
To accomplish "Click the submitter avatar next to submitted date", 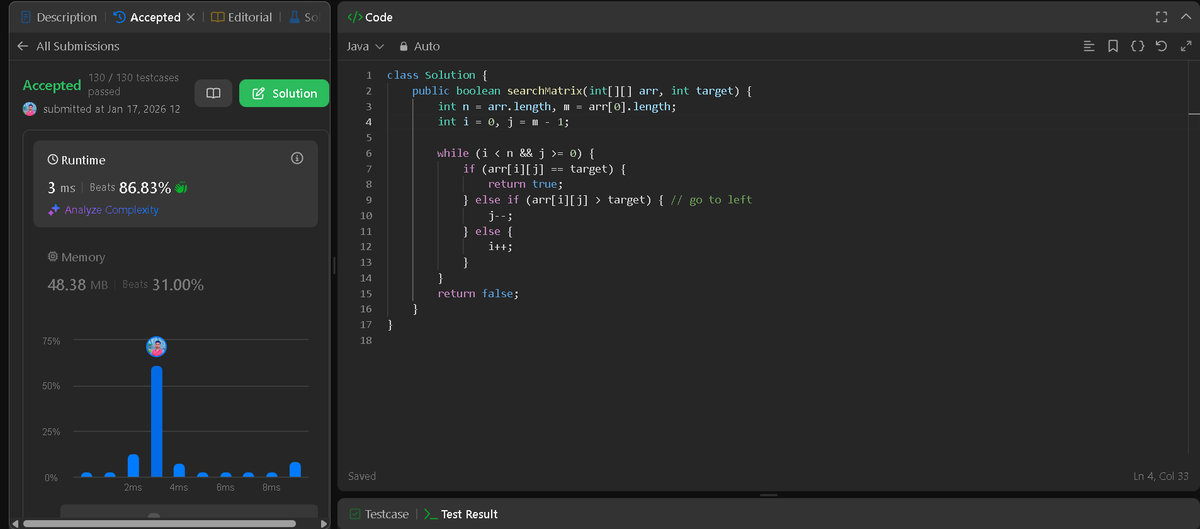I will pyautogui.click(x=30, y=108).
